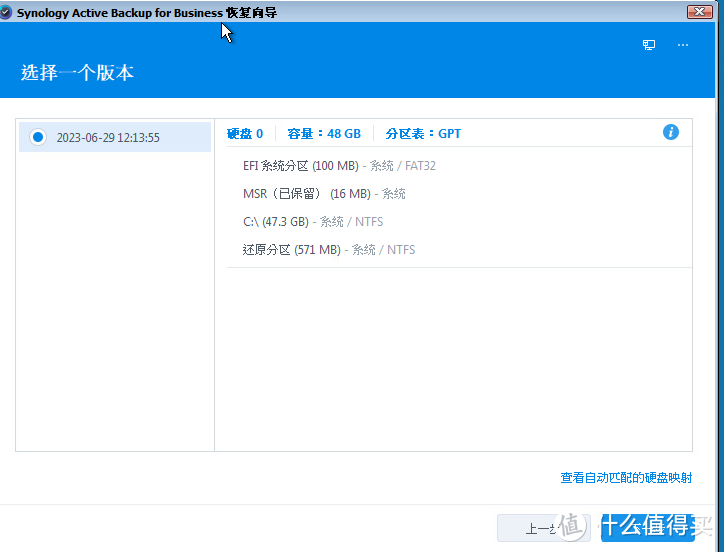
Task: Click the 硬盘 0 header label
Action: pyautogui.click(x=245, y=134)
